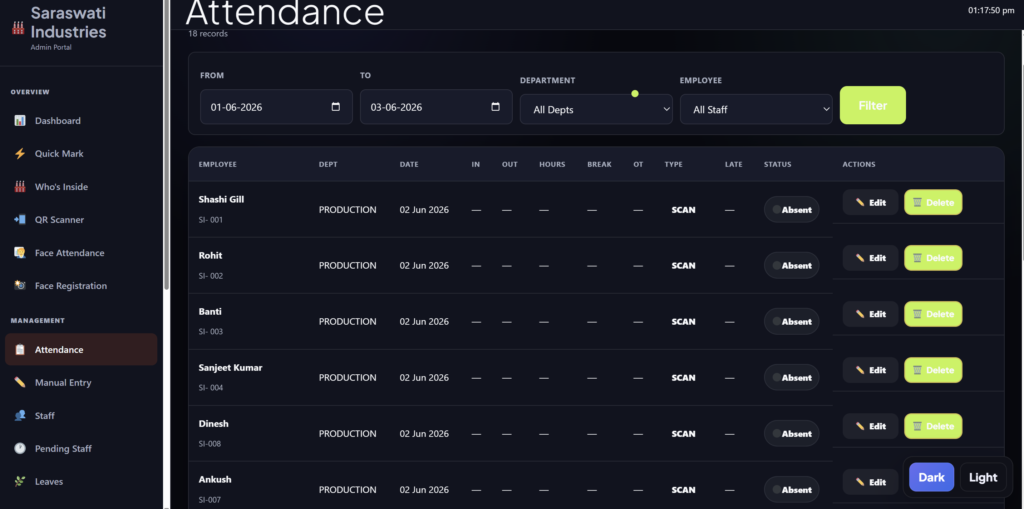Image resolution: width=1024 pixels, height=509 pixels.
Task: Click the To date field 03-06-2026
Action: 436,107
